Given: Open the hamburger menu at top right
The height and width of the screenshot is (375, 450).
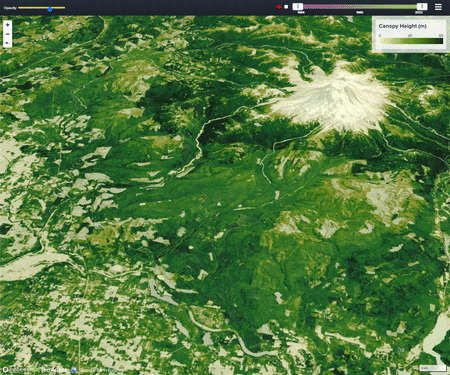Looking at the screenshot, I should click(438, 7).
